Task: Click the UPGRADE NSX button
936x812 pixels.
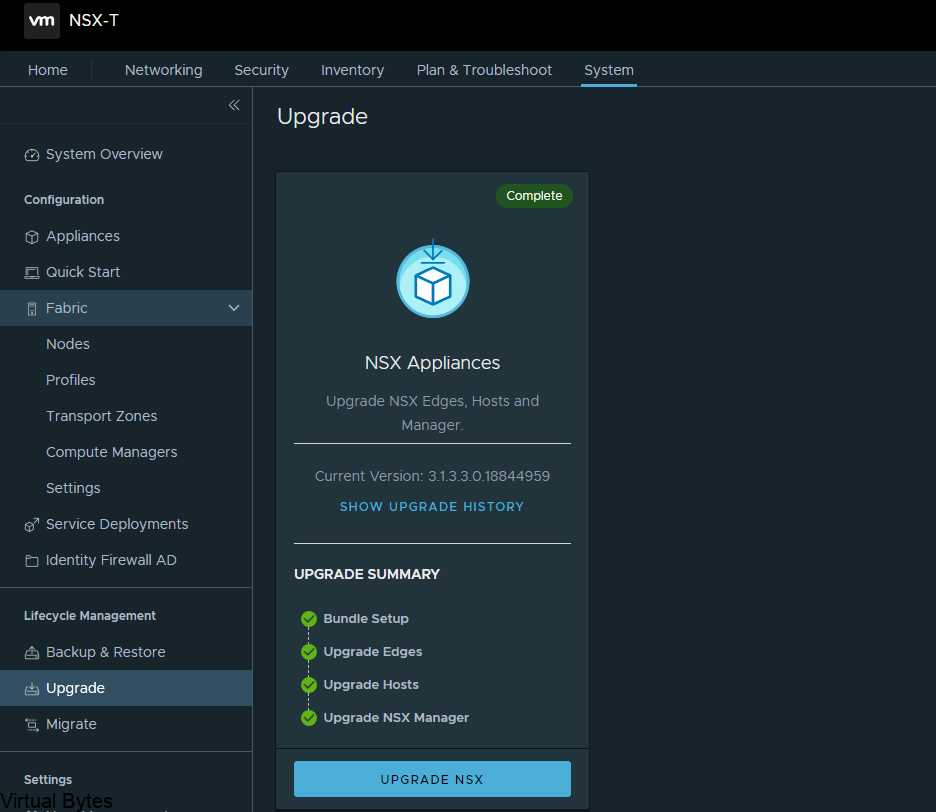Action: [432, 779]
